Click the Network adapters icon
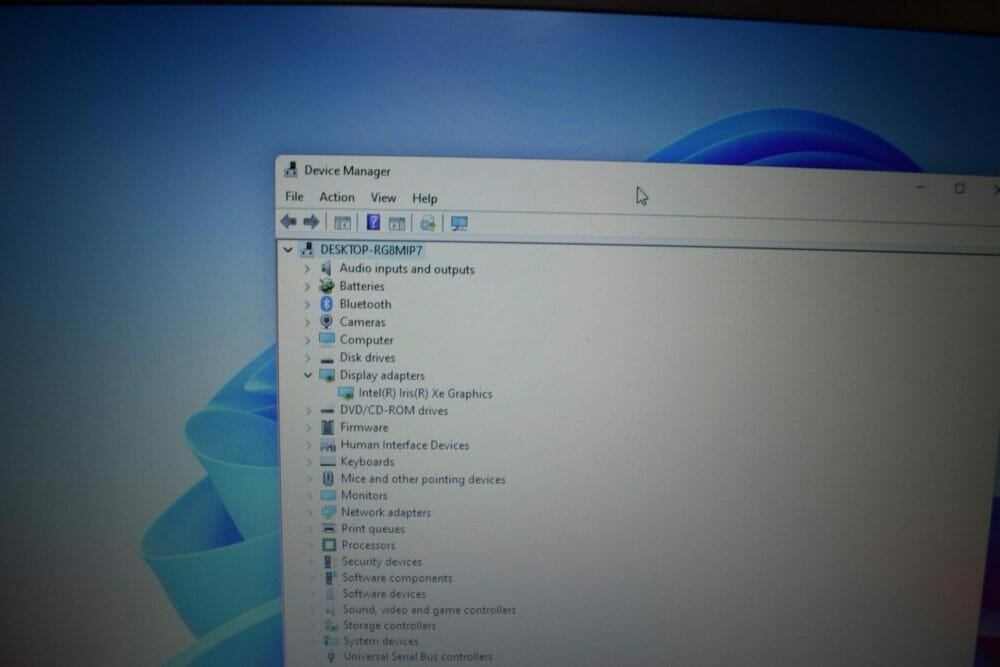The height and width of the screenshot is (667, 1000). click(329, 511)
